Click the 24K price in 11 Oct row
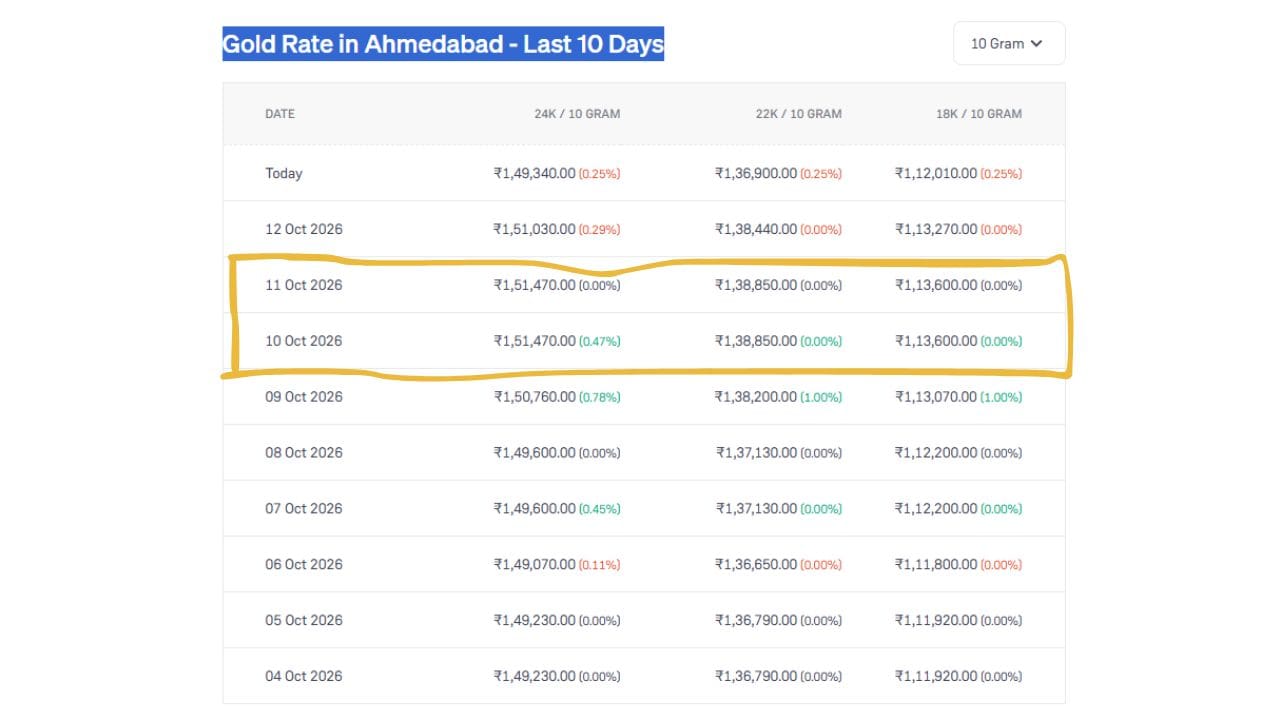The height and width of the screenshot is (720, 1280). [535, 285]
